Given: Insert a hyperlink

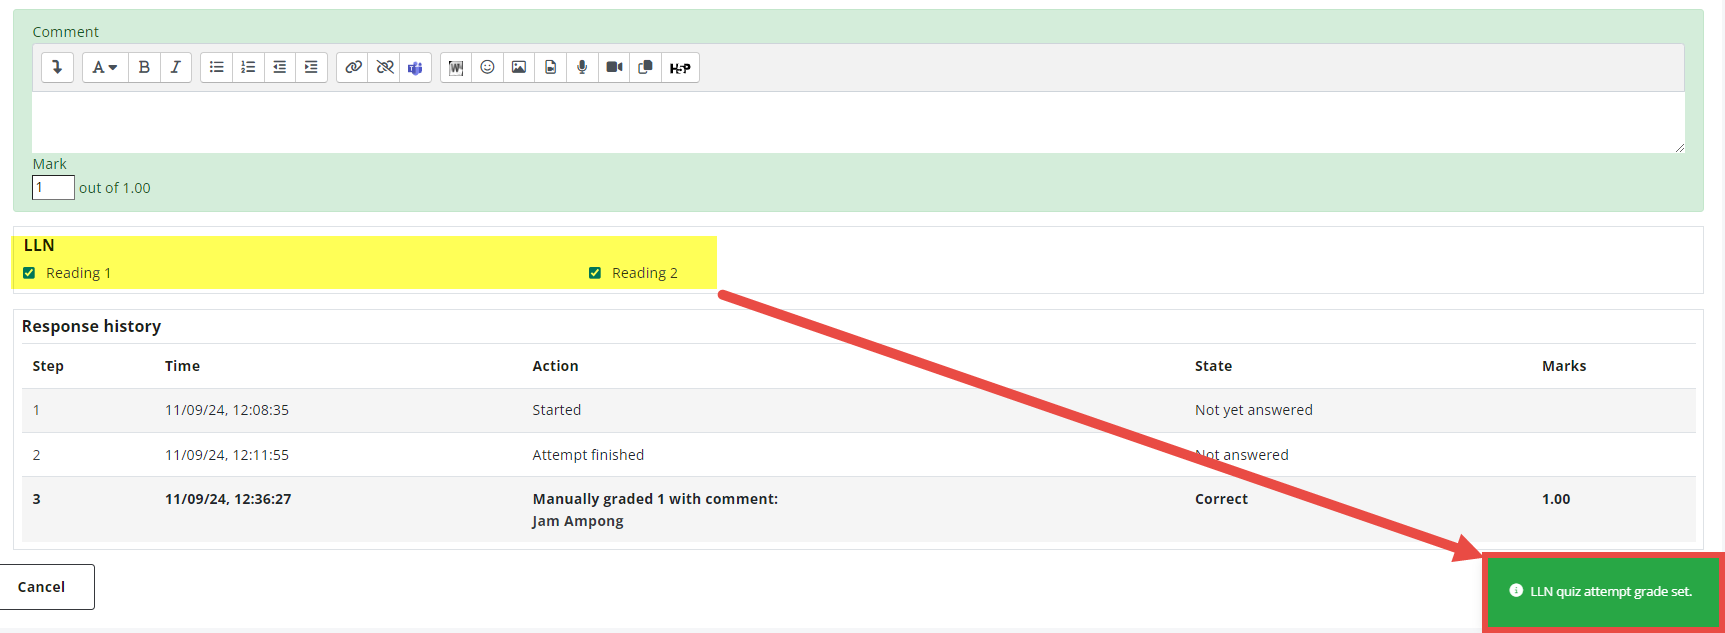Looking at the screenshot, I should 353,67.
